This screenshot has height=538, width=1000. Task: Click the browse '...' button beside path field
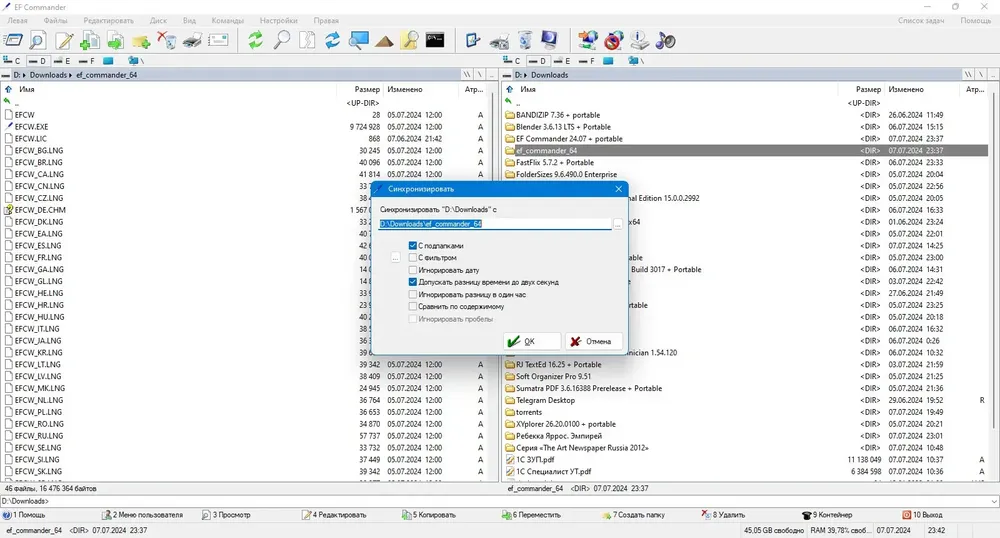[617, 224]
